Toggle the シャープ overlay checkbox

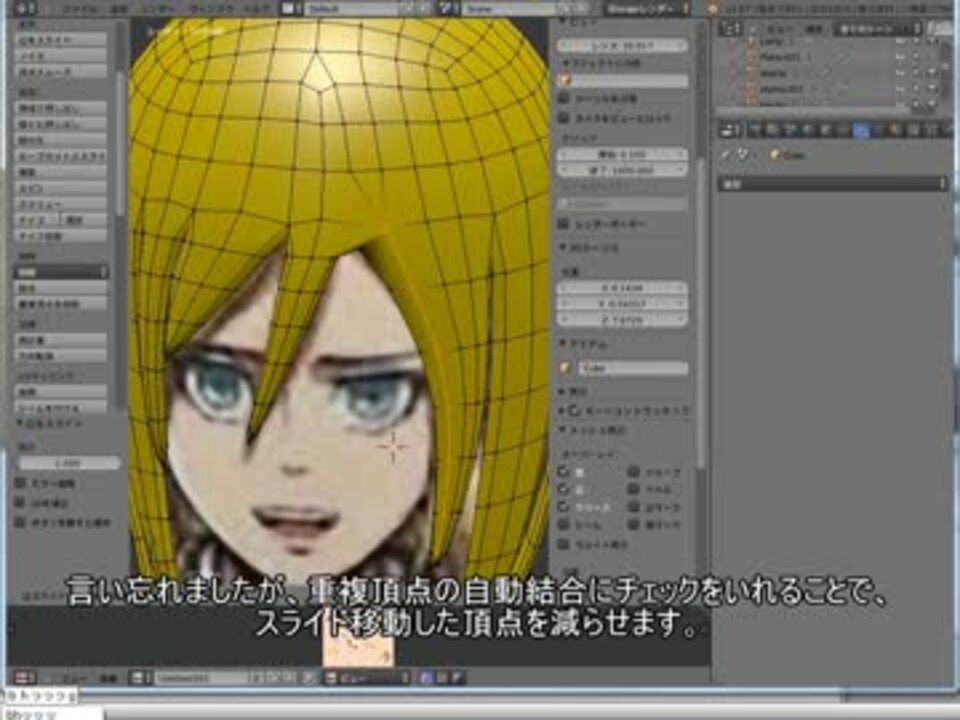[x=634, y=472]
